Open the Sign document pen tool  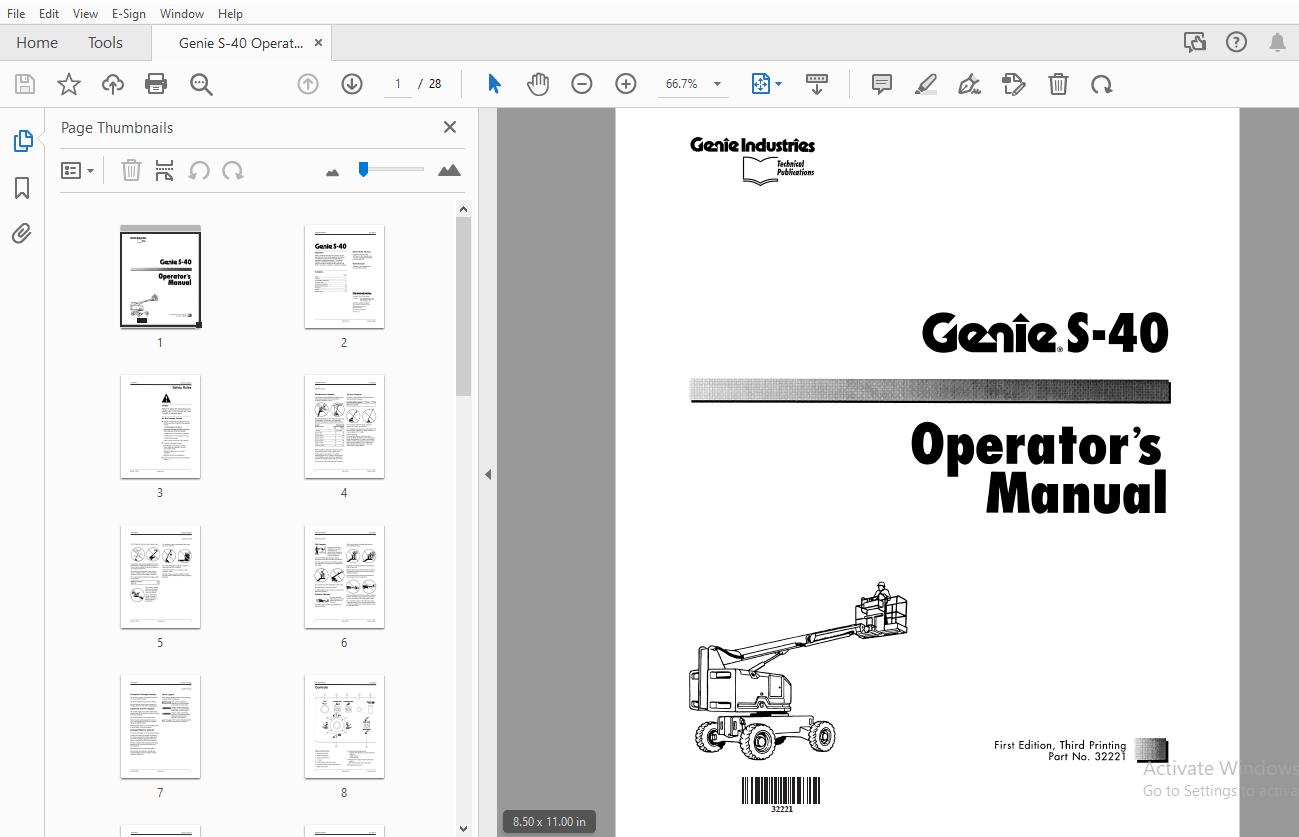(969, 84)
